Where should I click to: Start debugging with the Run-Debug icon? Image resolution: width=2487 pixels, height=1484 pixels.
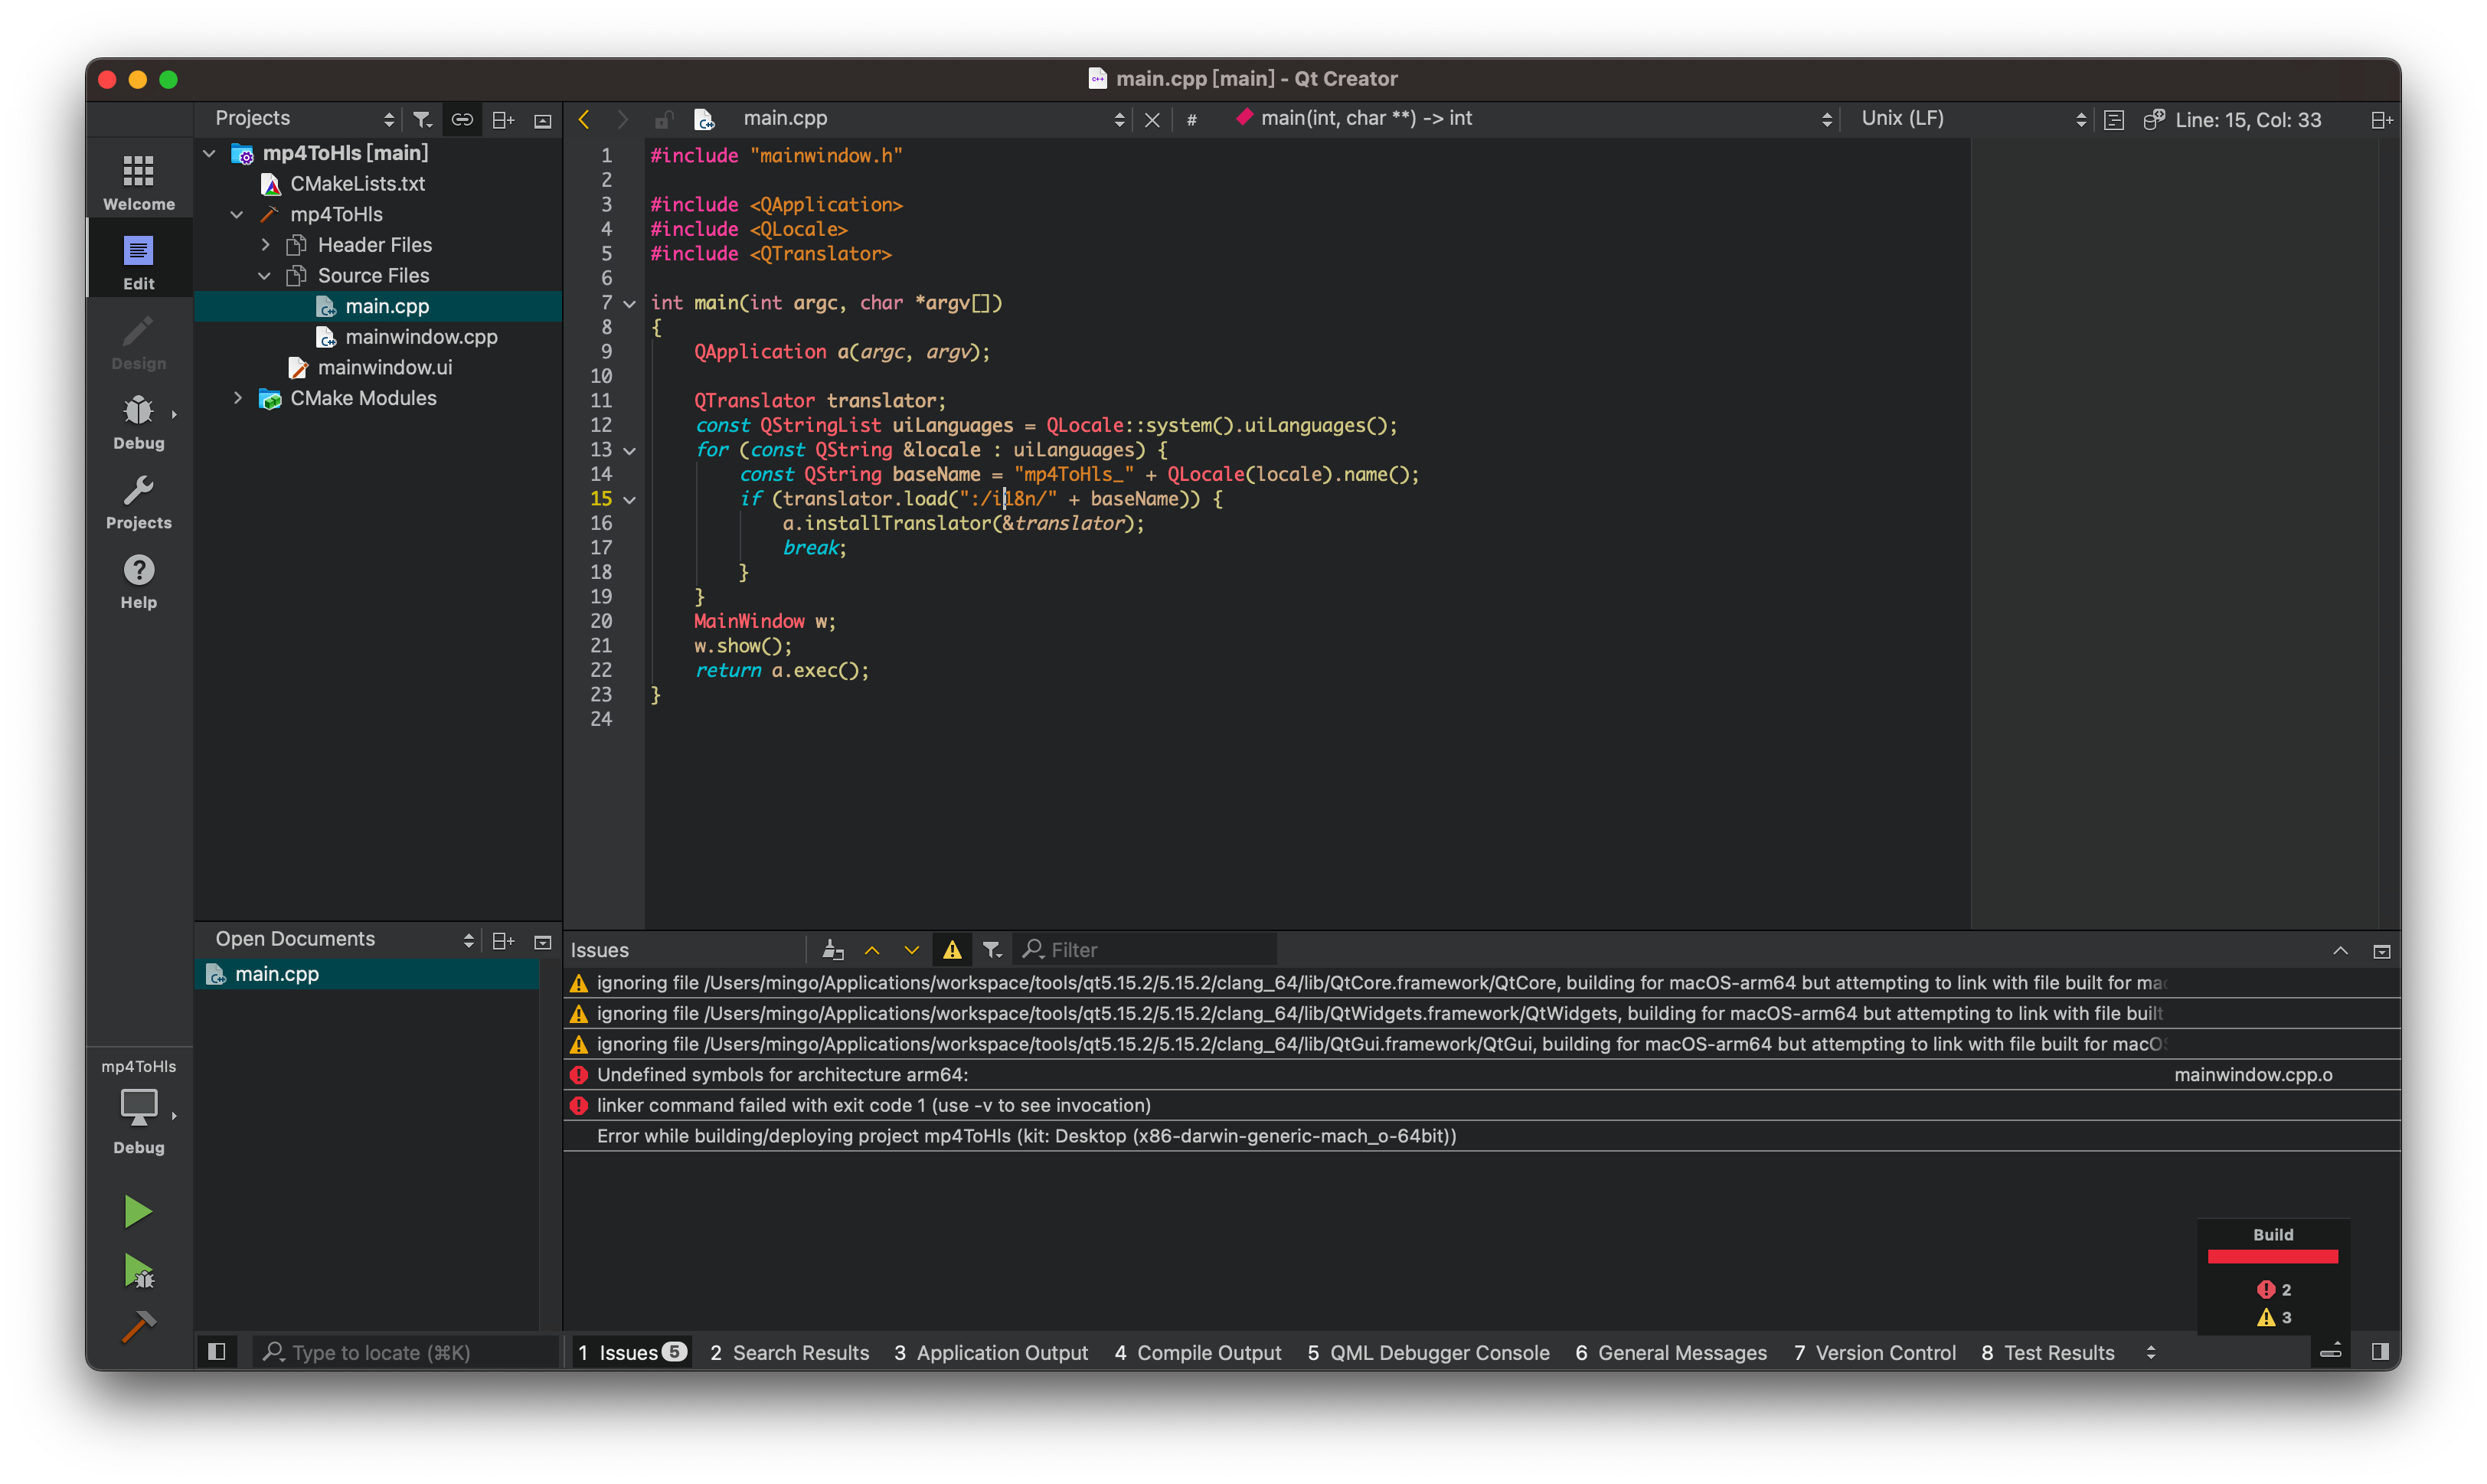click(138, 1271)
